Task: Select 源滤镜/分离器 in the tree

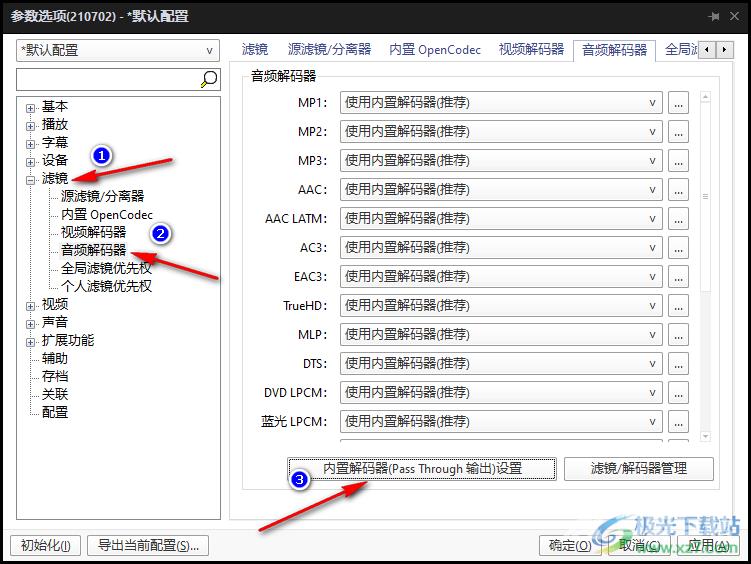Action: (x=102, y=196)
